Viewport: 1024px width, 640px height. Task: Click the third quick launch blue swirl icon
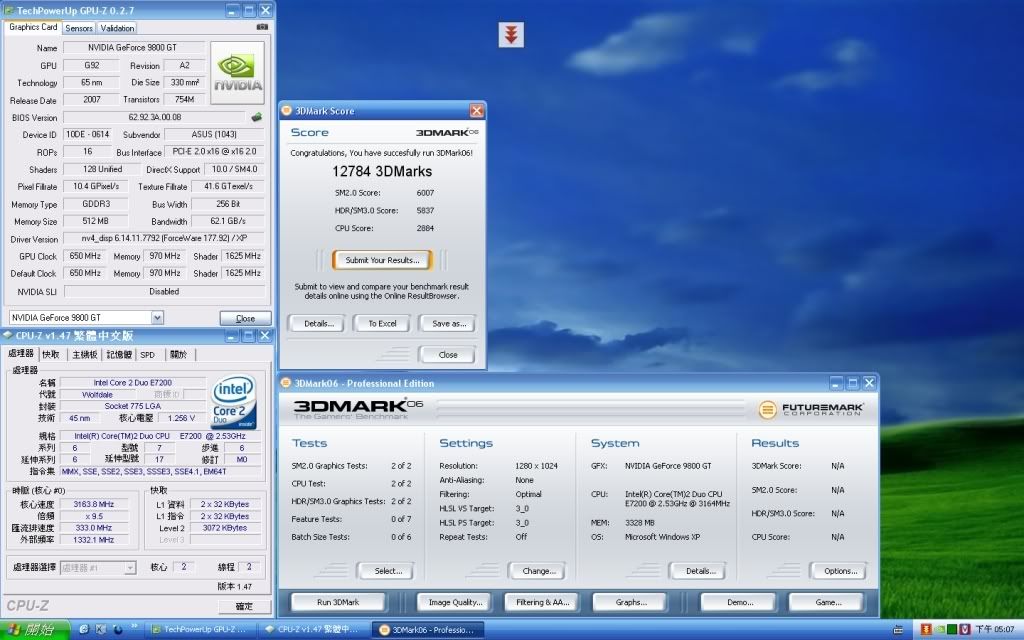point(118,630)
